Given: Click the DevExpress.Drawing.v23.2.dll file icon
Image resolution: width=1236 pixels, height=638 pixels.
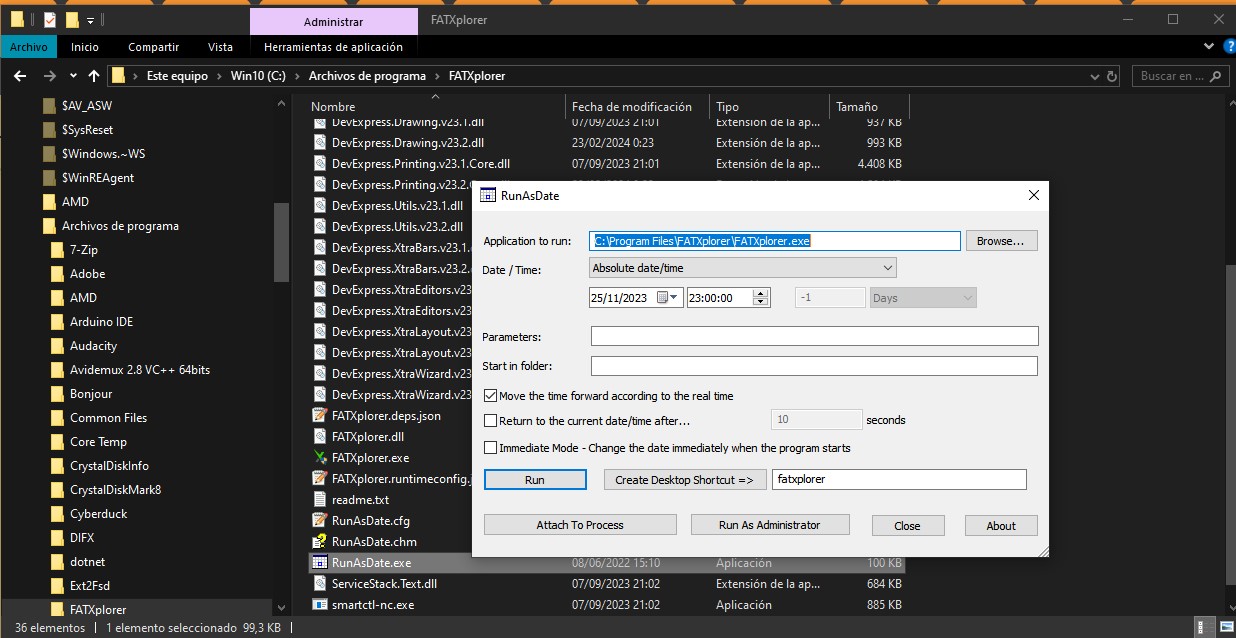Looking at the screenshot, I should pos(320,143).
